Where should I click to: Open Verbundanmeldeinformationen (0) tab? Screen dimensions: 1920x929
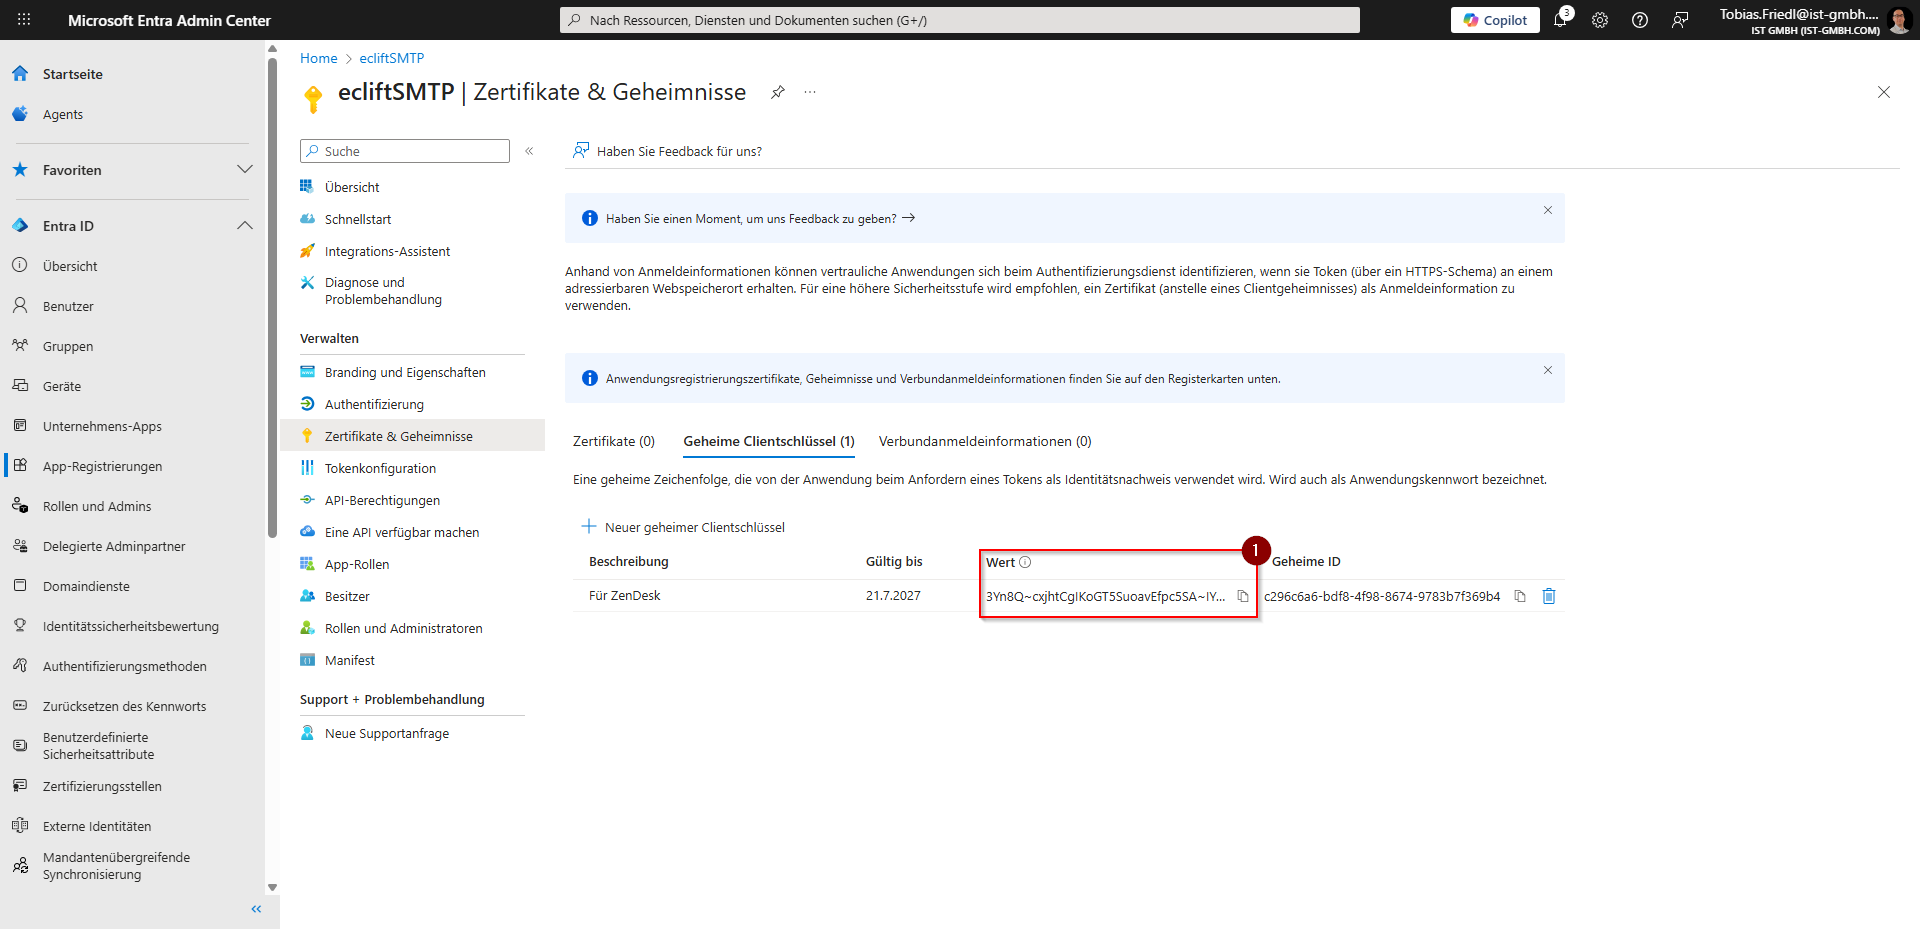pos(984,441)
